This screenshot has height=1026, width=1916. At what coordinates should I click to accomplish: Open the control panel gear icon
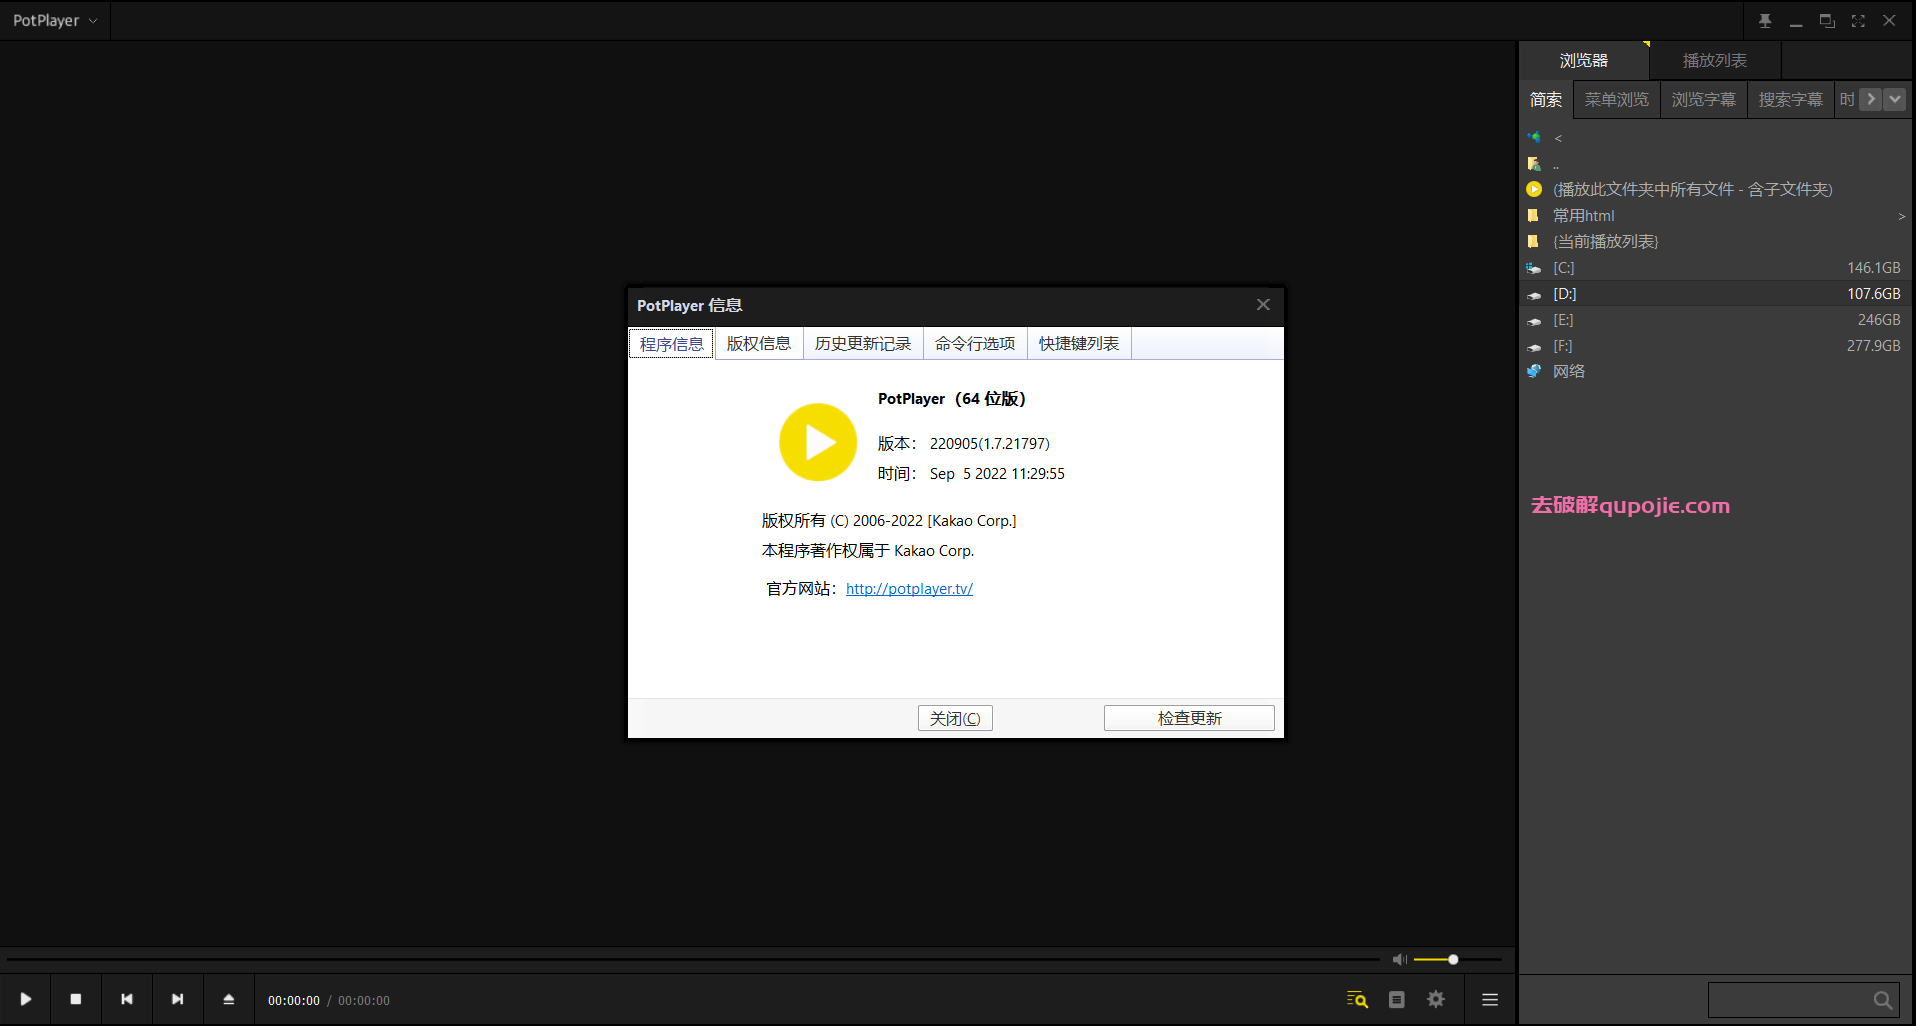point(1436,999)
